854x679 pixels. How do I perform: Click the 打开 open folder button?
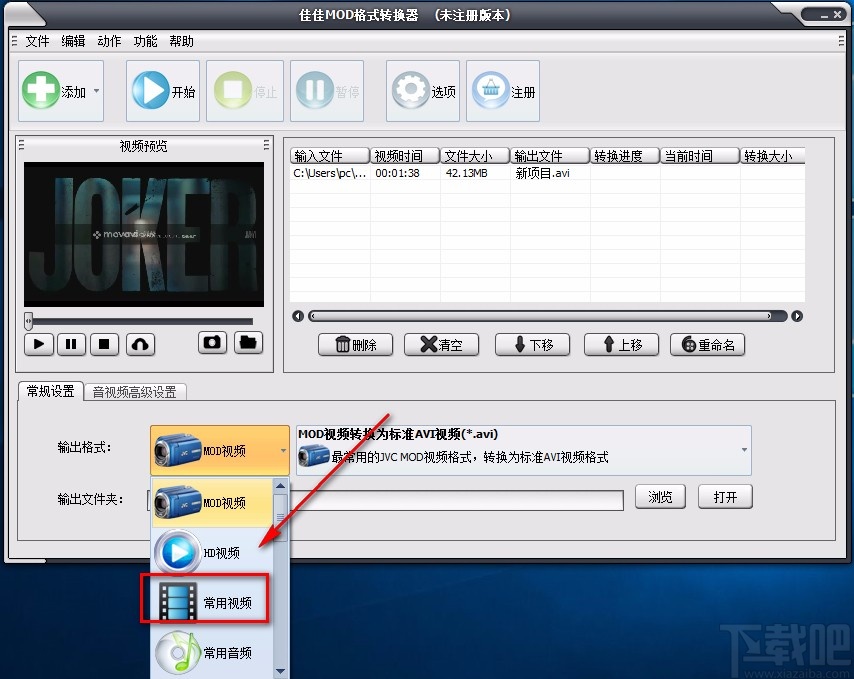pos(725,497)
